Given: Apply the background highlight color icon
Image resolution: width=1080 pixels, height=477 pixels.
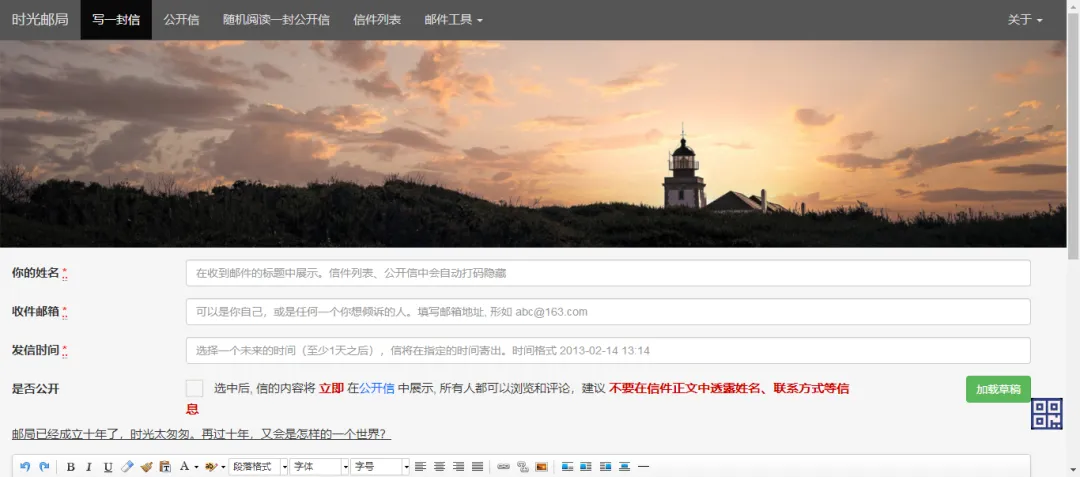Looking at the screenshot, I should 210,467.
